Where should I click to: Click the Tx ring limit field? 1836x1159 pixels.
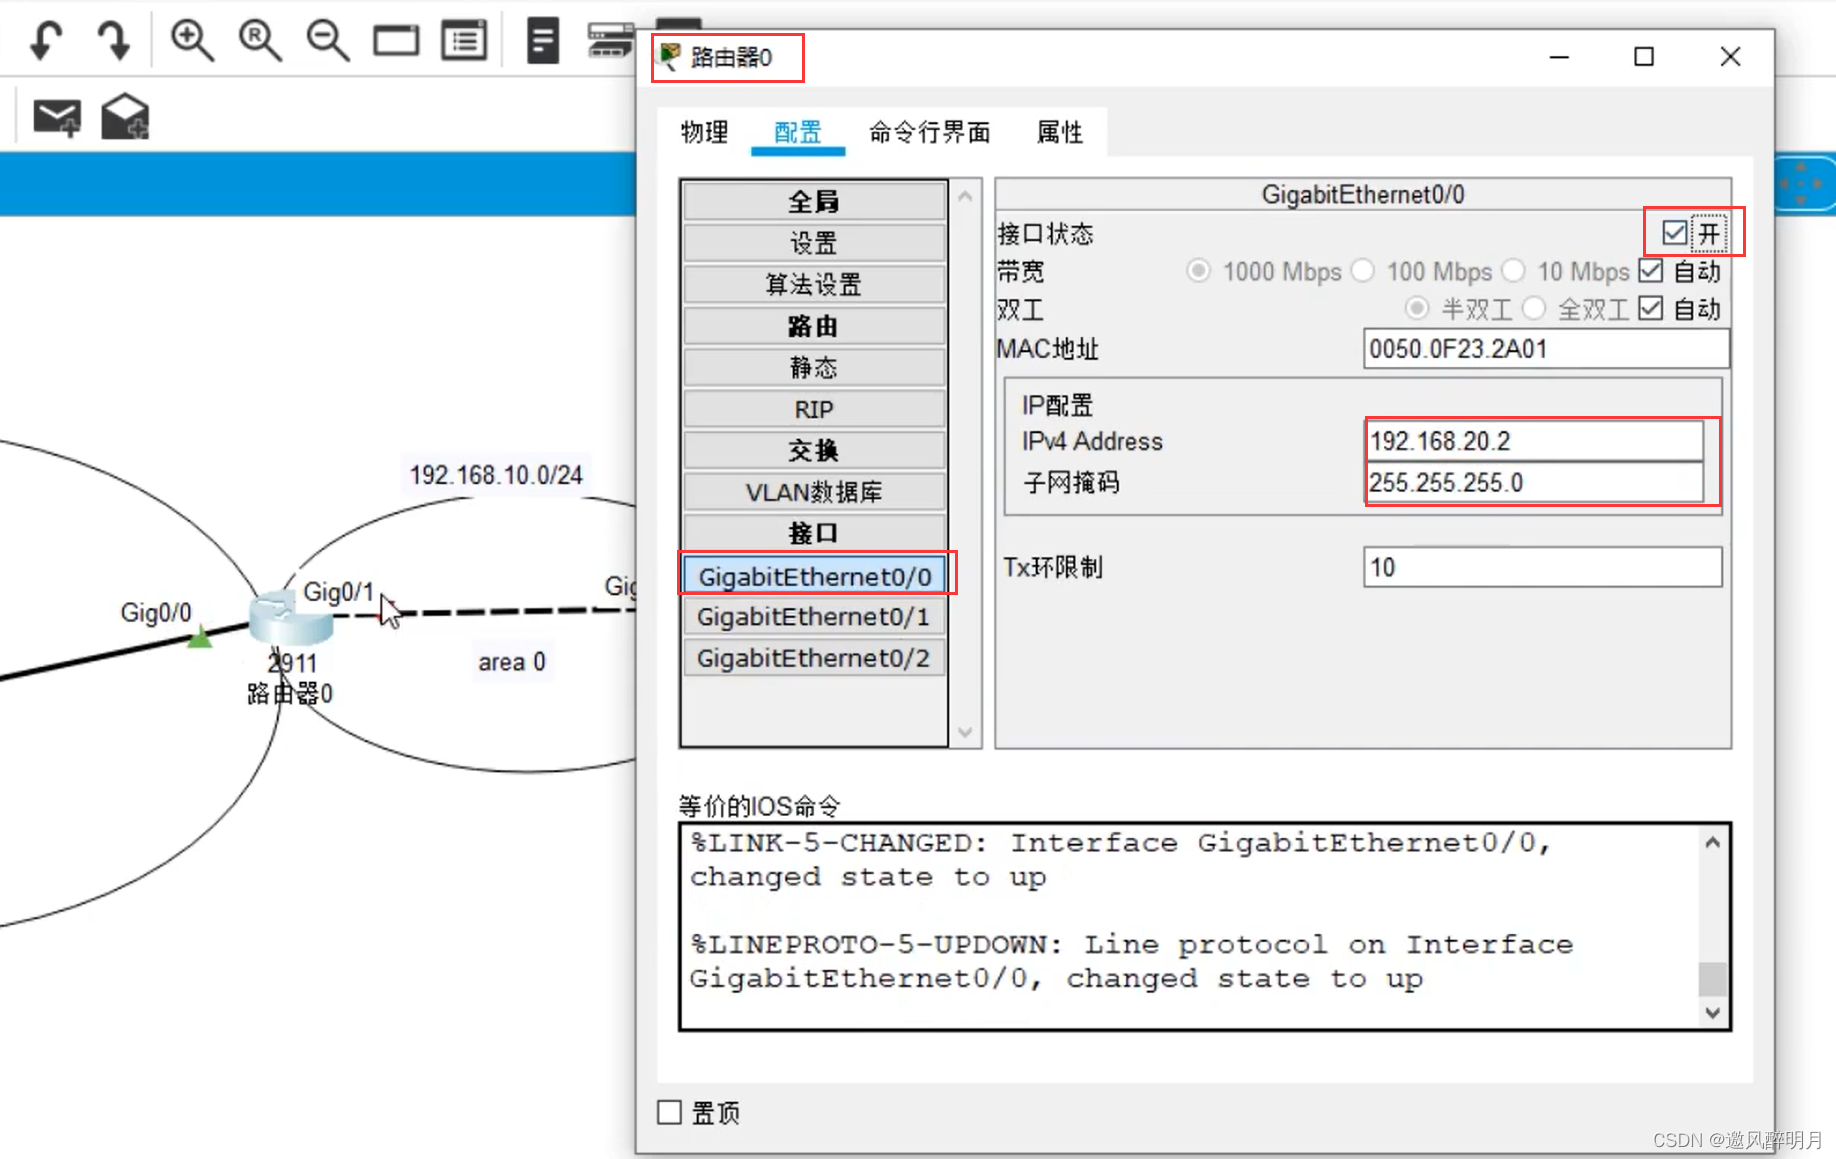point(1542,567)
